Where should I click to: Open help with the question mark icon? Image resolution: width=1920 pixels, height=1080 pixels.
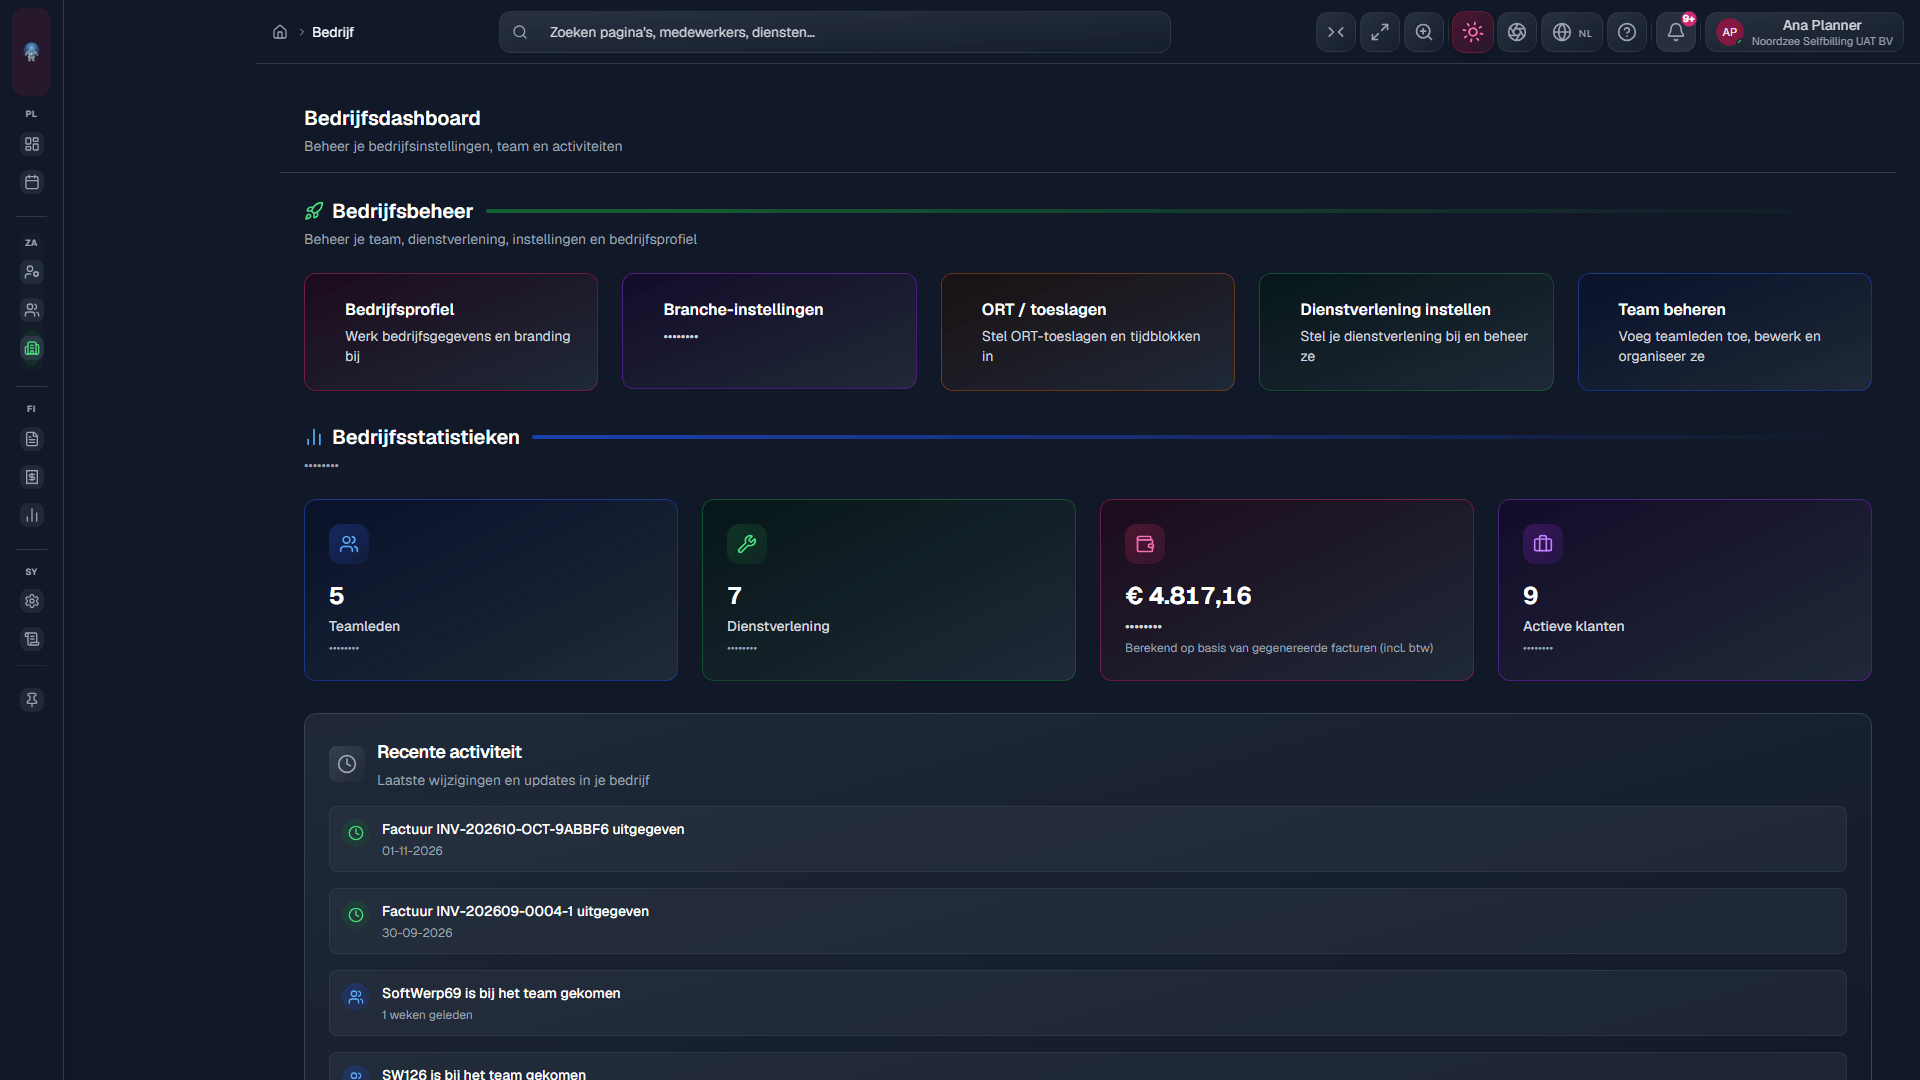pyautogui.click(x=1627, y=32)
